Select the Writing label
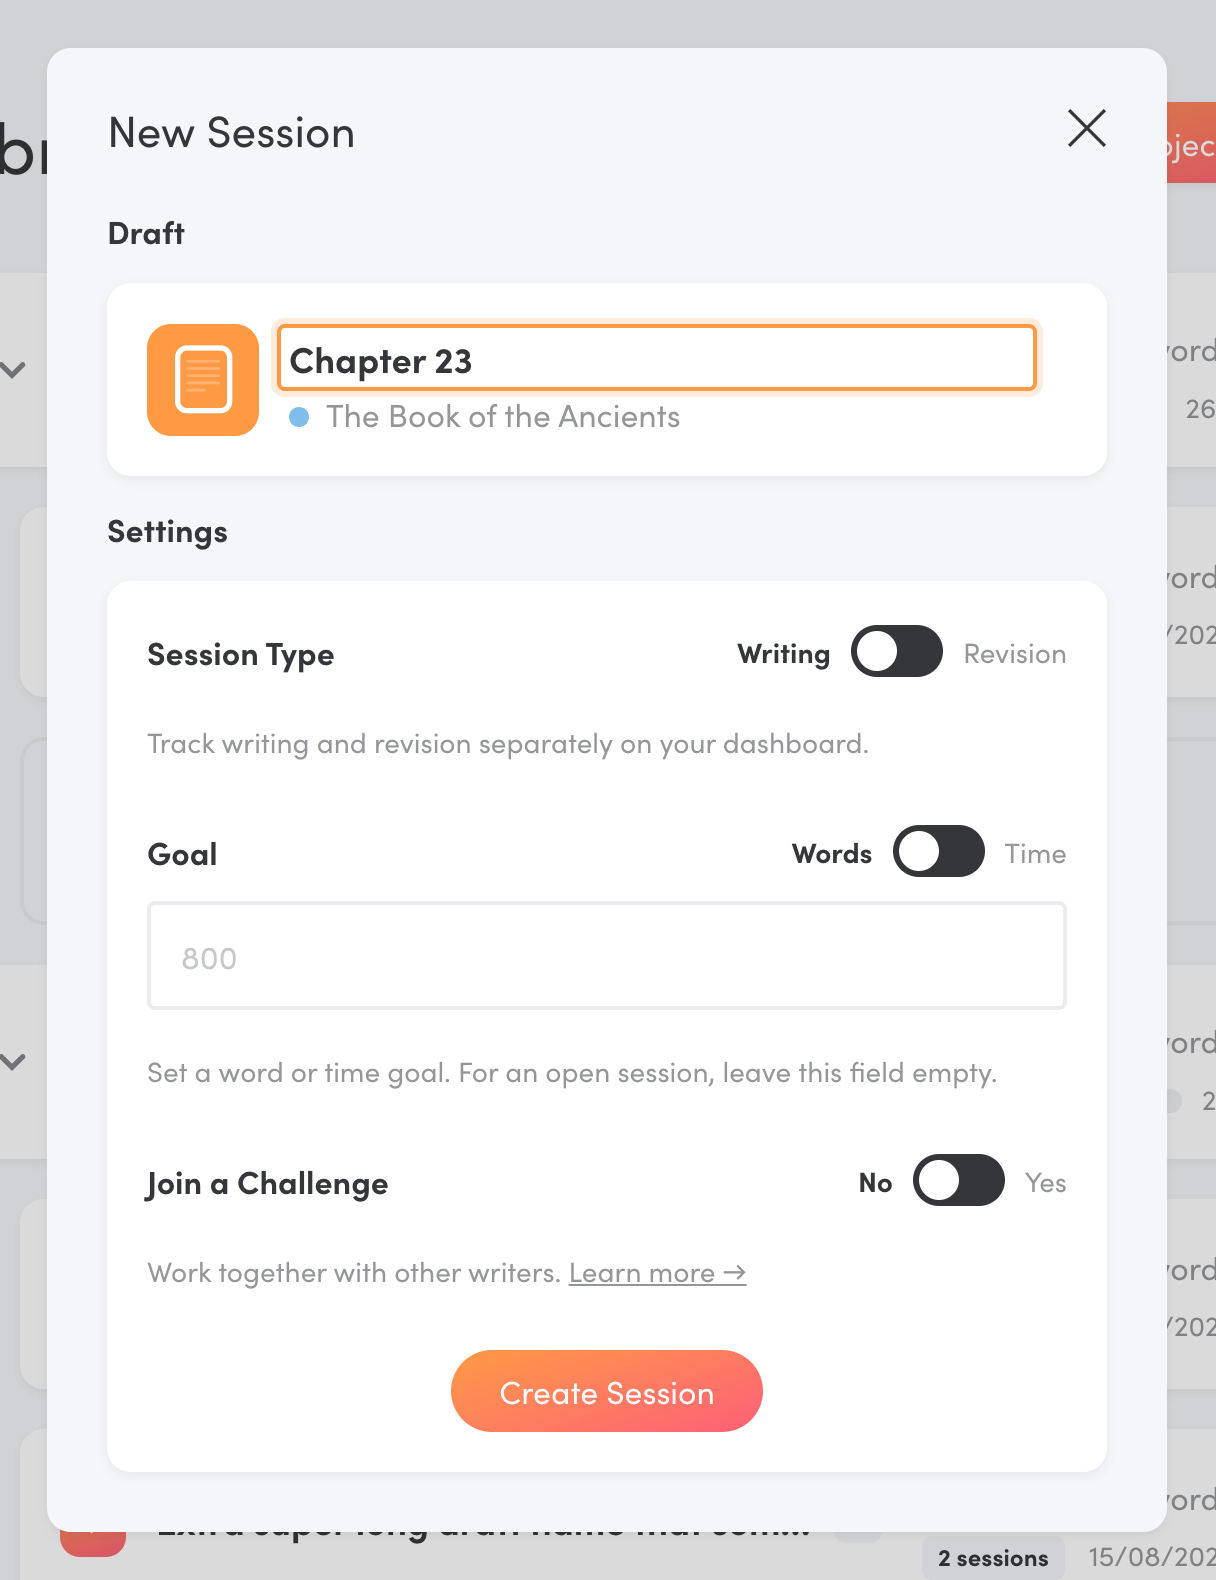Screen dimensions: 1216x1580 click(784, 654)
